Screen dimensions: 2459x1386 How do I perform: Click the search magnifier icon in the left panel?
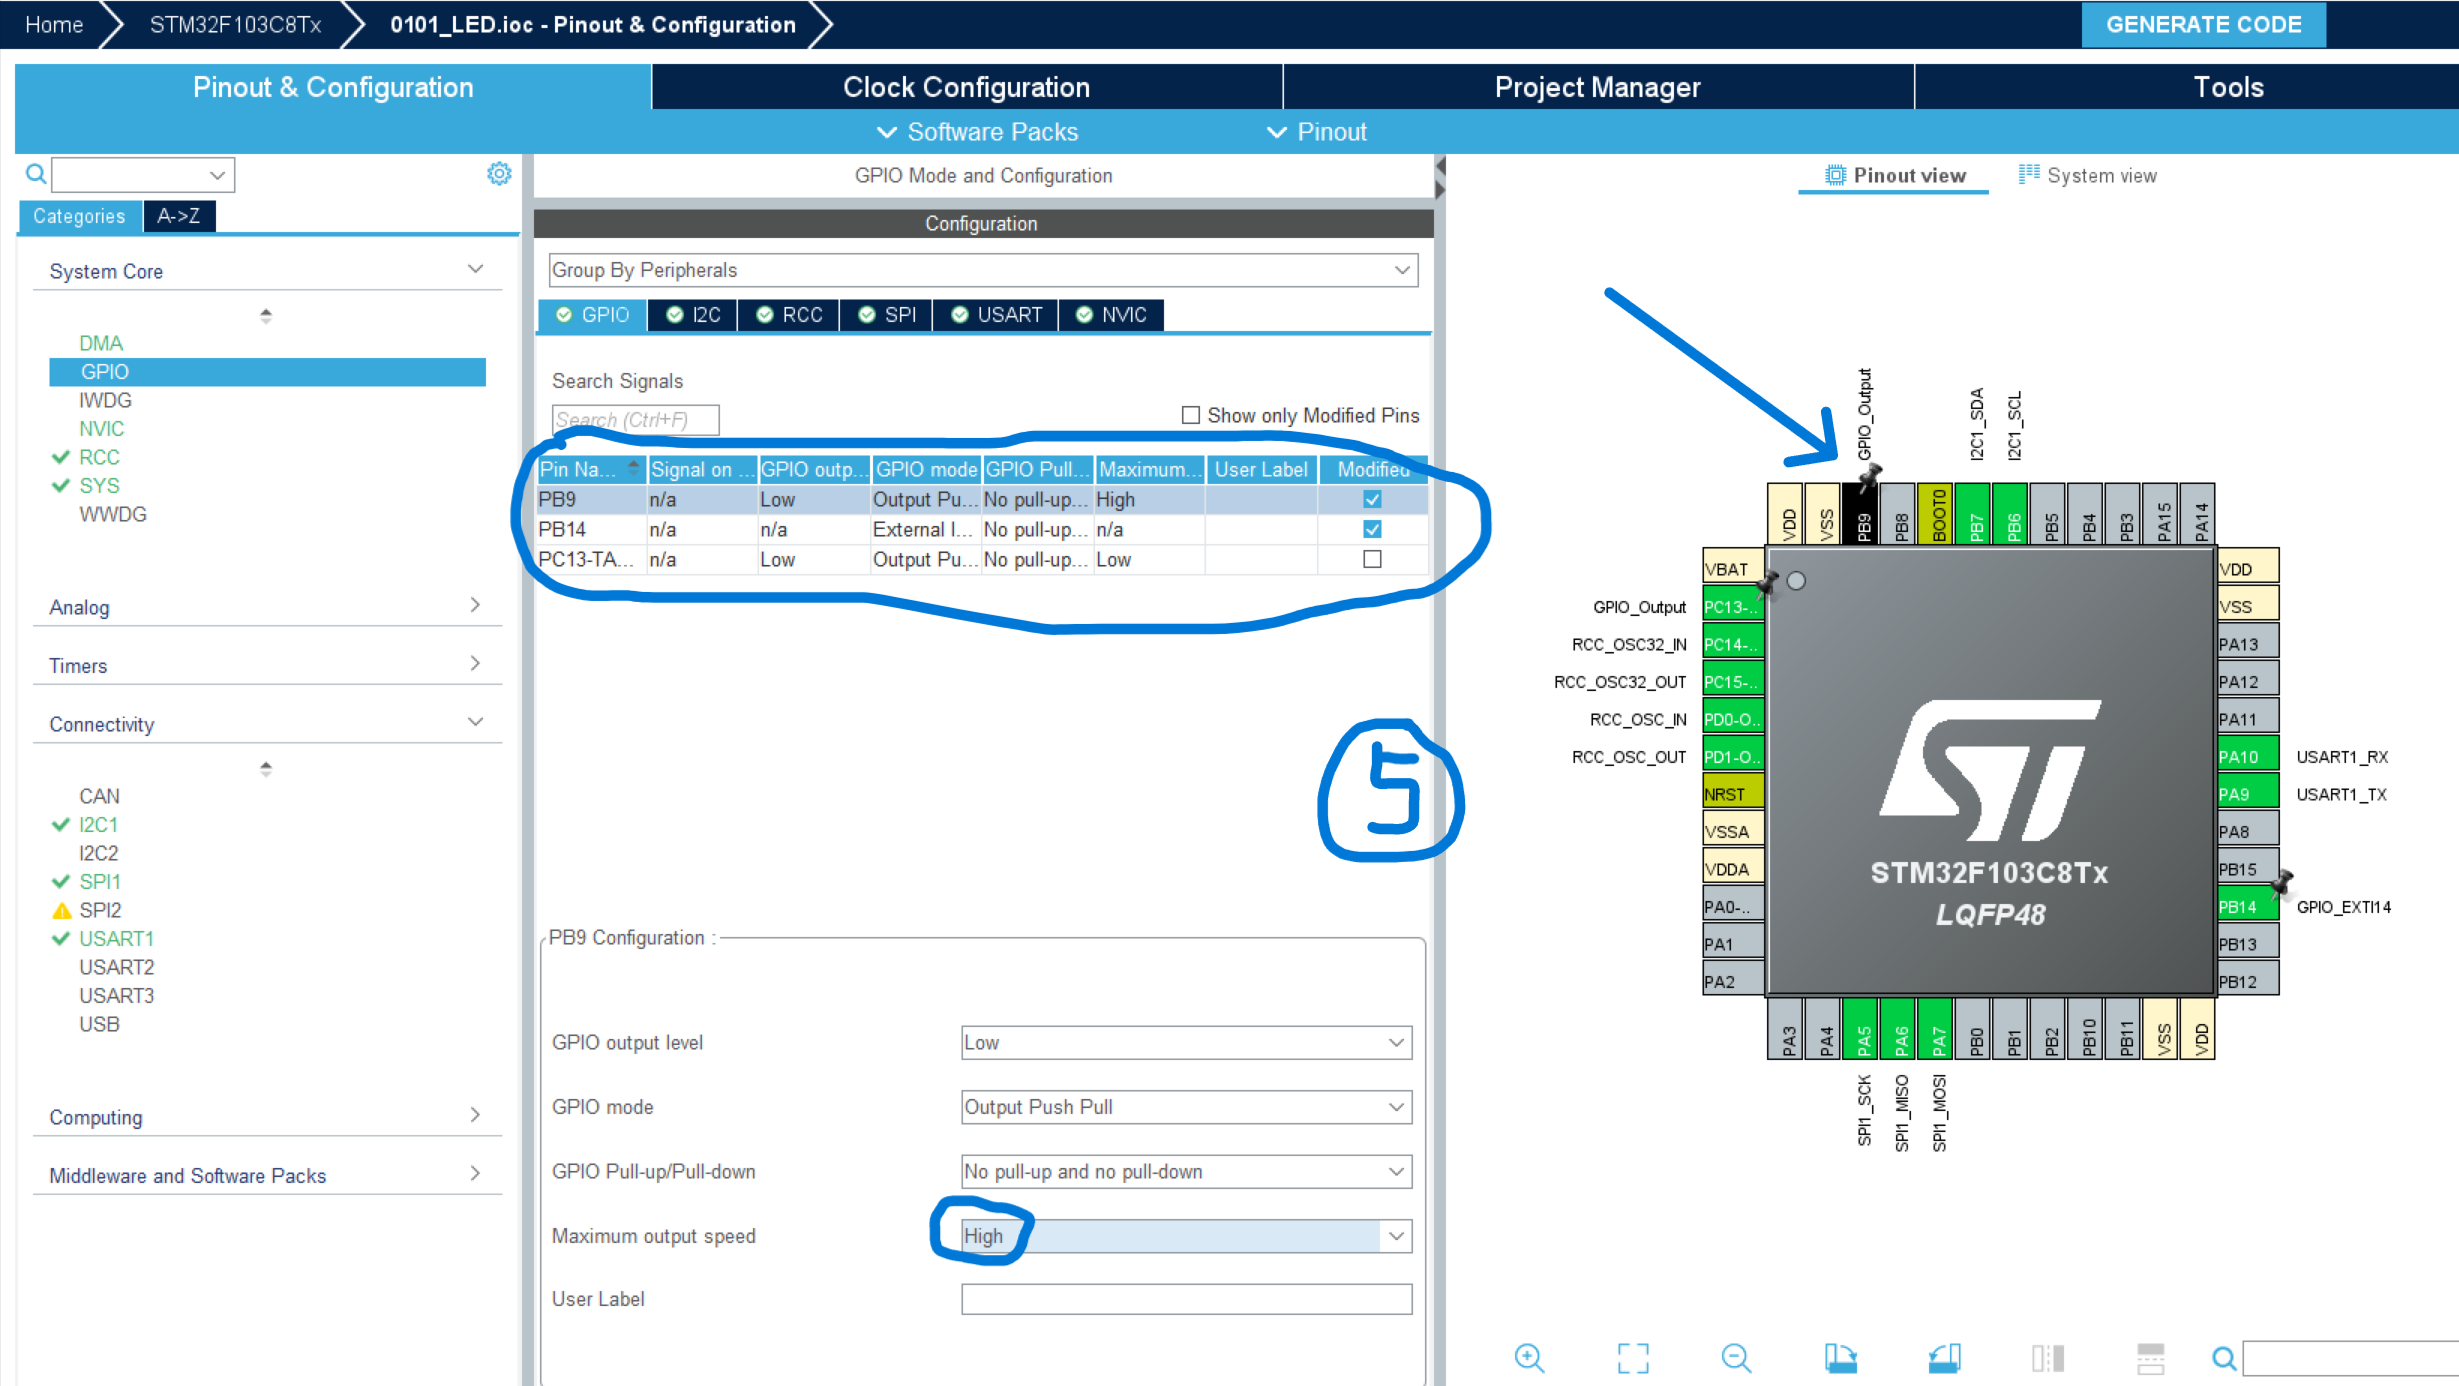click(x=36, y=174)
